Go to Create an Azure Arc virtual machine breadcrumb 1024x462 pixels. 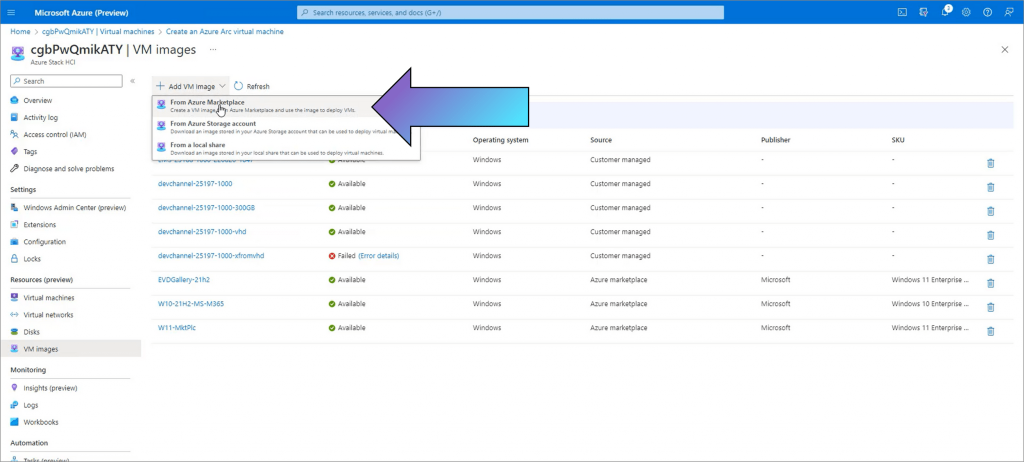pos(225,31)
